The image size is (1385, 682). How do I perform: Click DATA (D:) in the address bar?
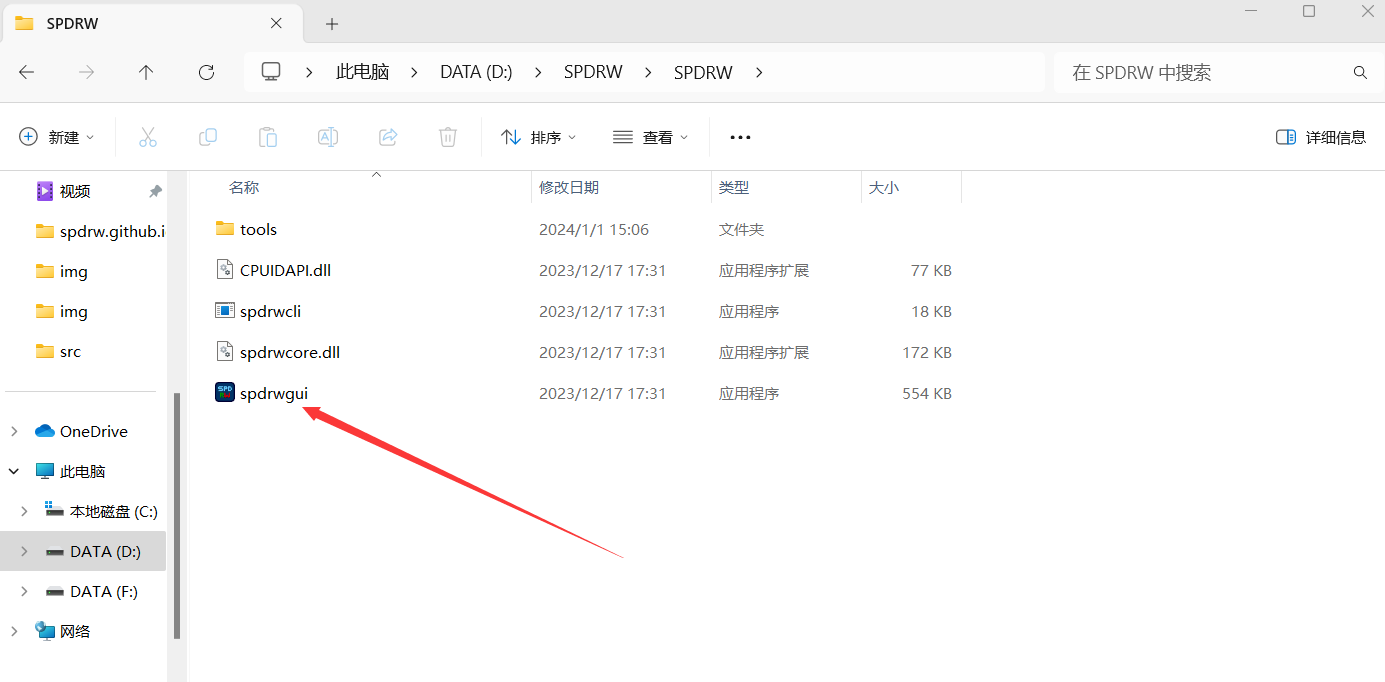pyautogui.click(x=476, y=72)
